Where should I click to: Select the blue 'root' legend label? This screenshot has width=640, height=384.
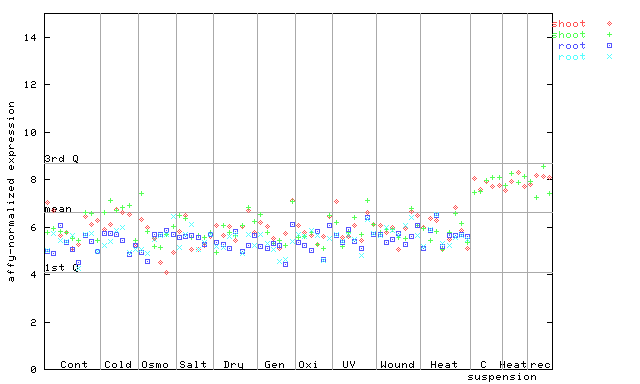(572, 46)
